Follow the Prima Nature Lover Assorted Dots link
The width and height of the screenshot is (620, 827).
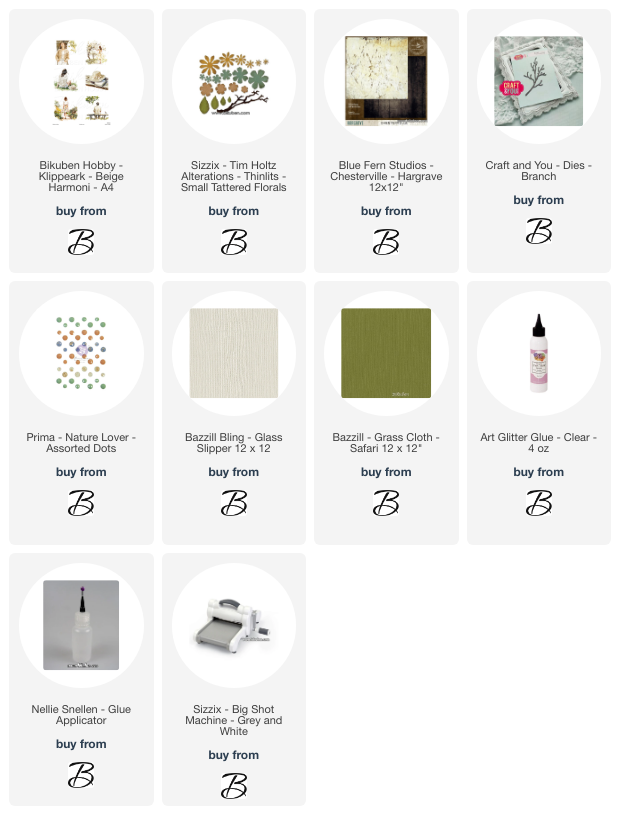pyautogui.click(x=81, y=443)
